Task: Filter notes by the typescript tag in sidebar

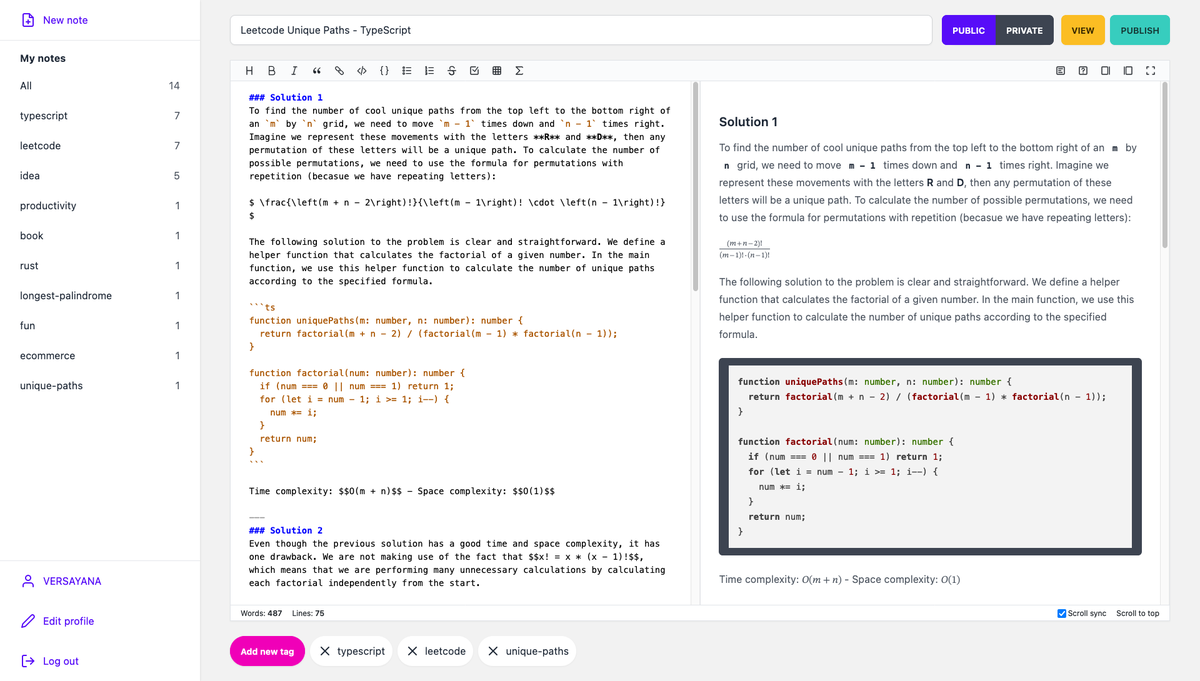Action: (x=100, y=116)
